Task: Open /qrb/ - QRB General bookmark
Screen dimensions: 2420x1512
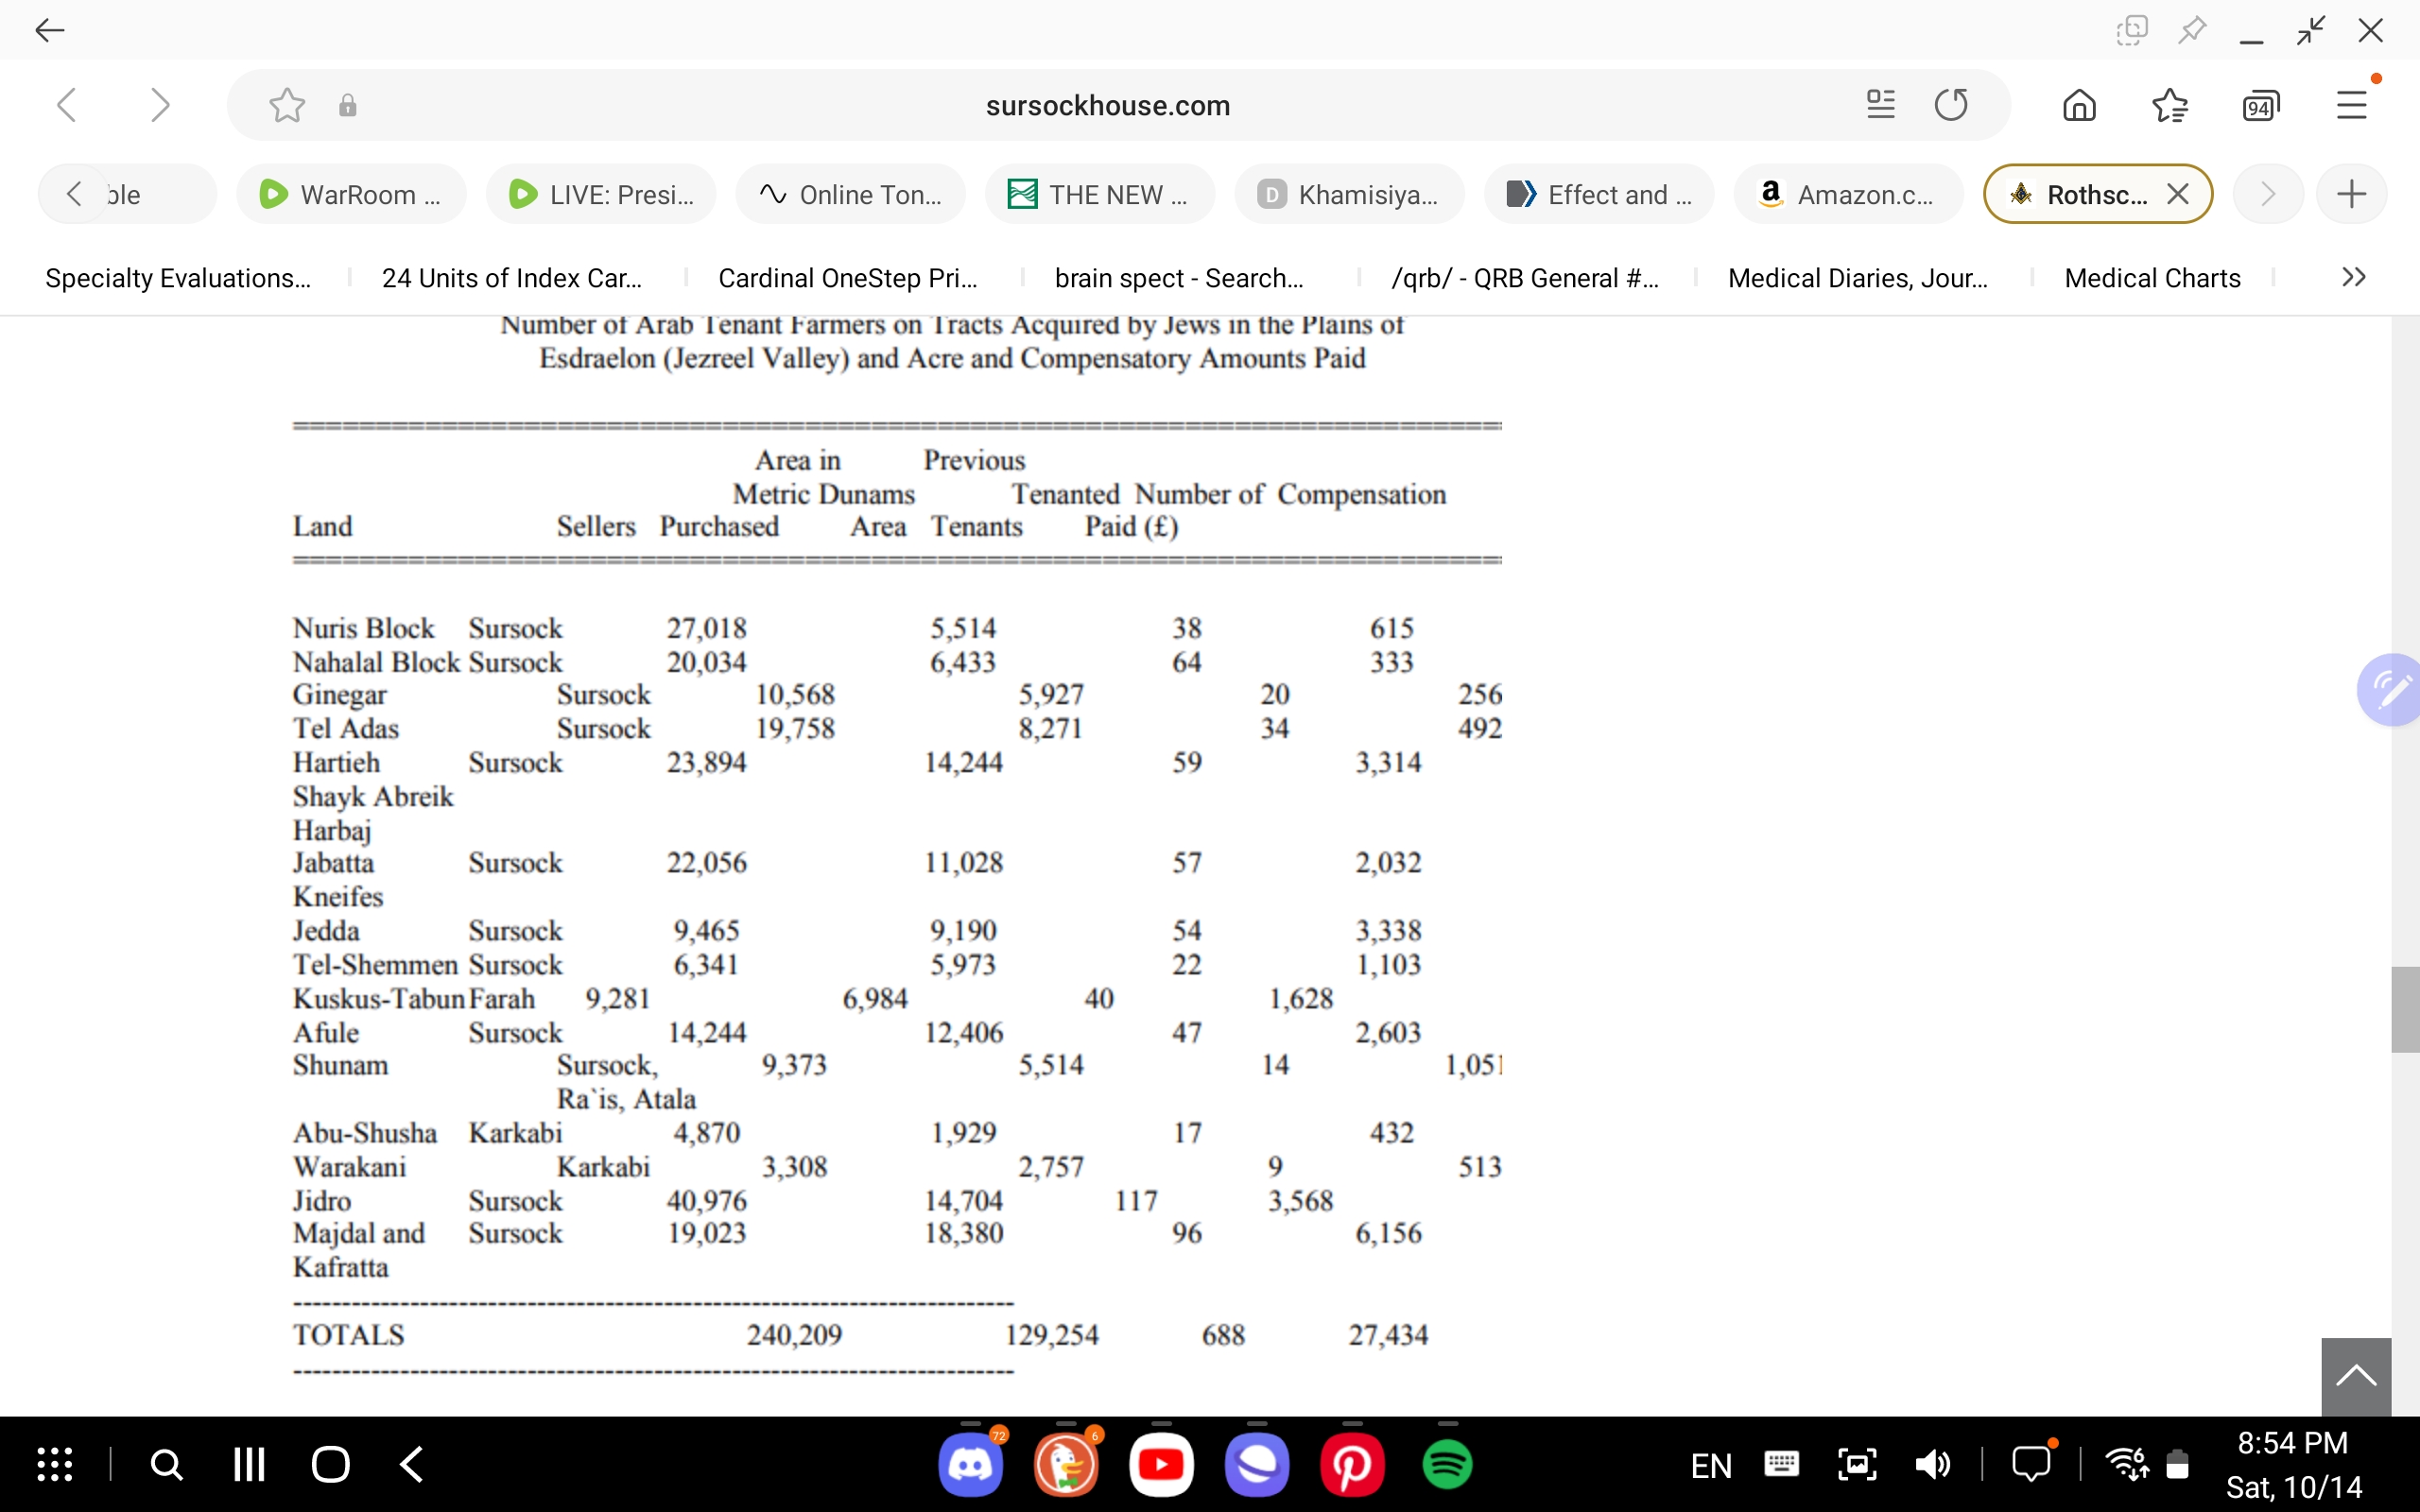Action: coord(1525,278)
